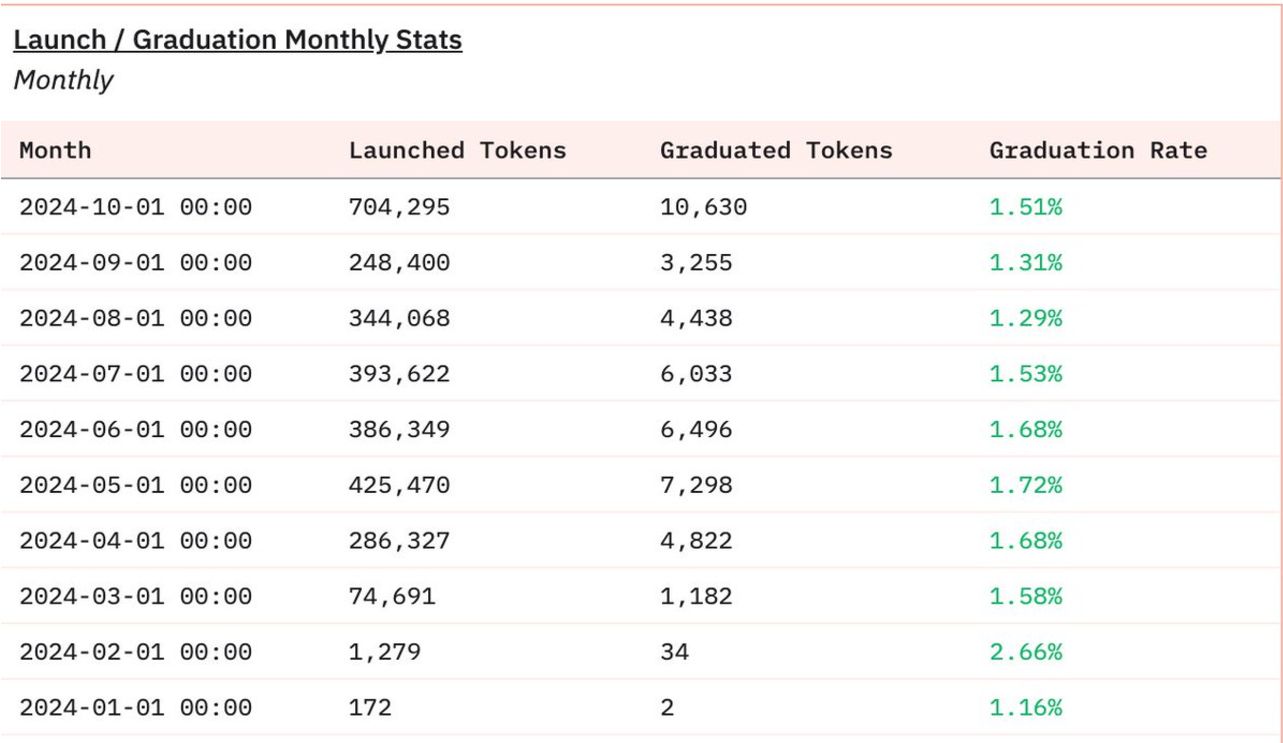Viewport: 1283px width, 743px height.
Task: Sort by Graduated Tokens column header
Action: [775, 151]
